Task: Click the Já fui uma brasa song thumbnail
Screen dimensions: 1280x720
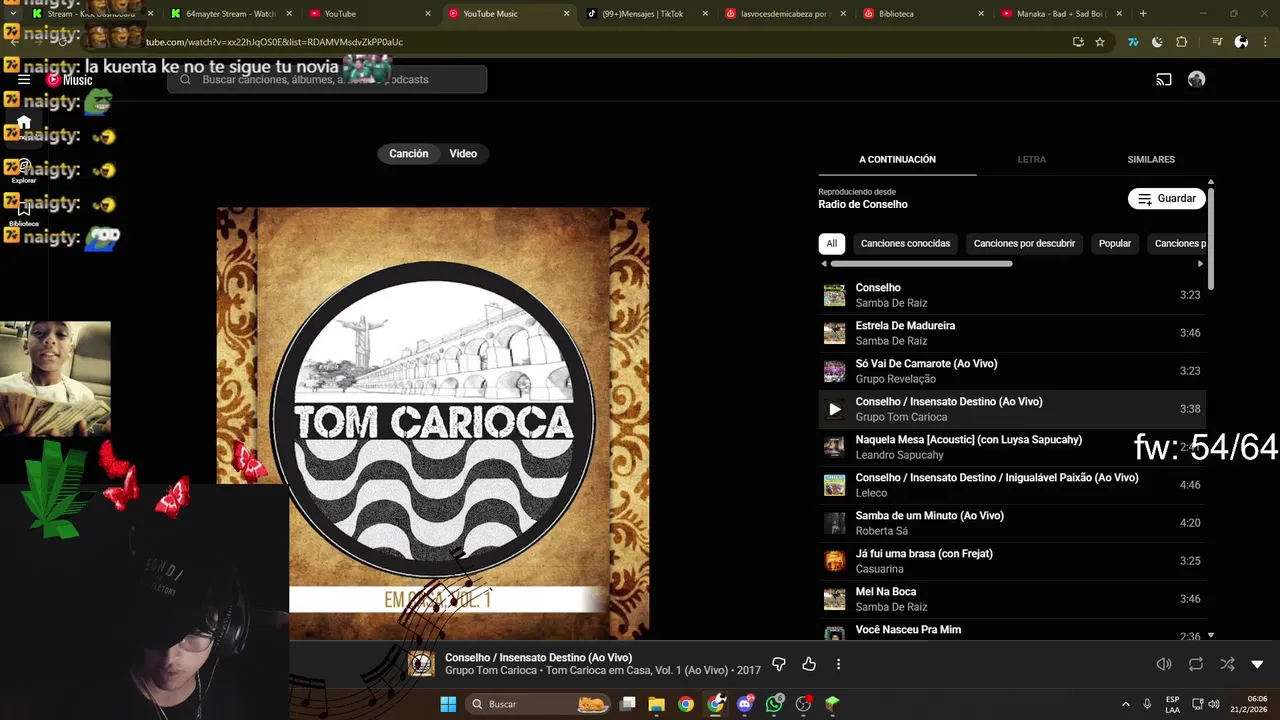Action: tap(834, 561)
